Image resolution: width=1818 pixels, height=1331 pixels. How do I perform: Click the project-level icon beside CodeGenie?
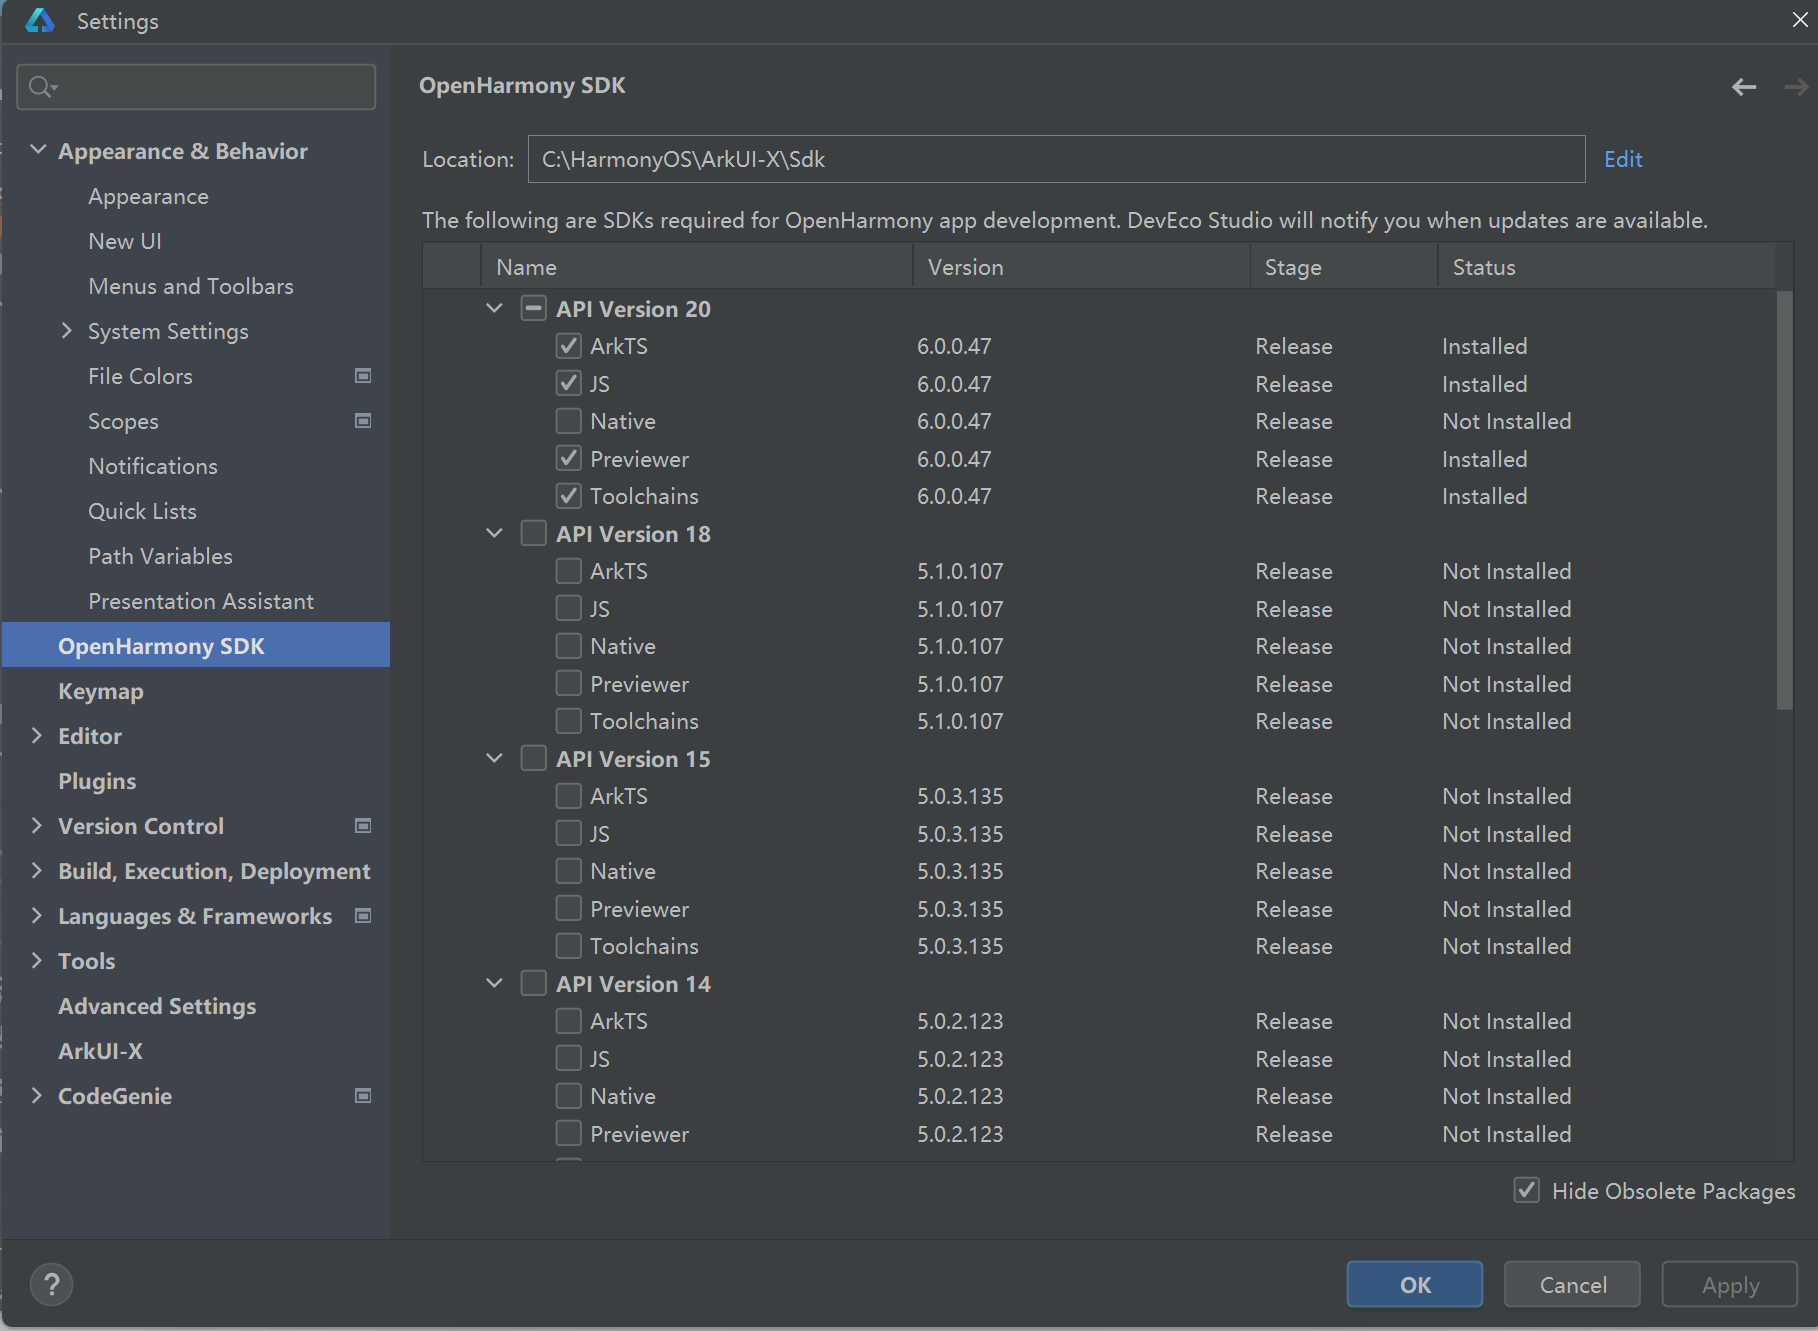coord(363,1096)
